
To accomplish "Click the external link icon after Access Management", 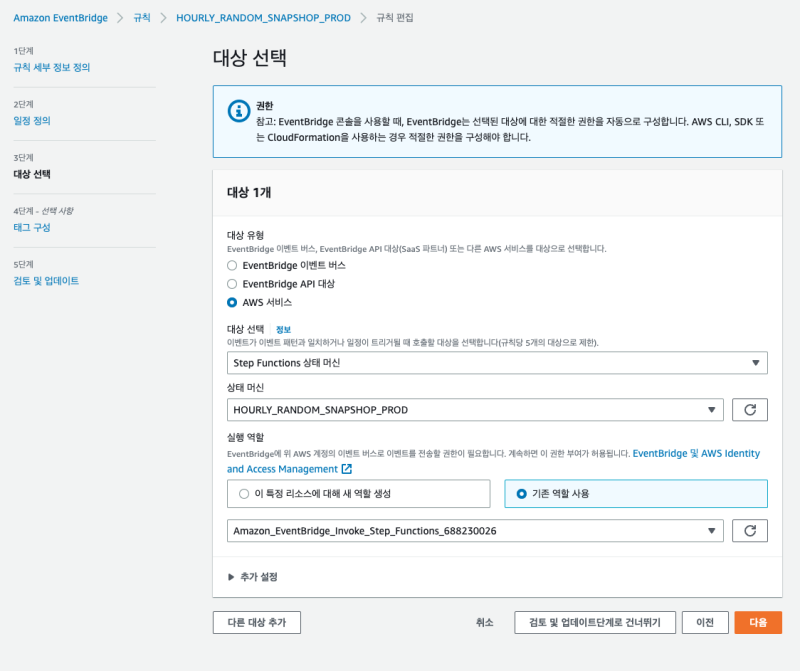I will coord(347,469).
